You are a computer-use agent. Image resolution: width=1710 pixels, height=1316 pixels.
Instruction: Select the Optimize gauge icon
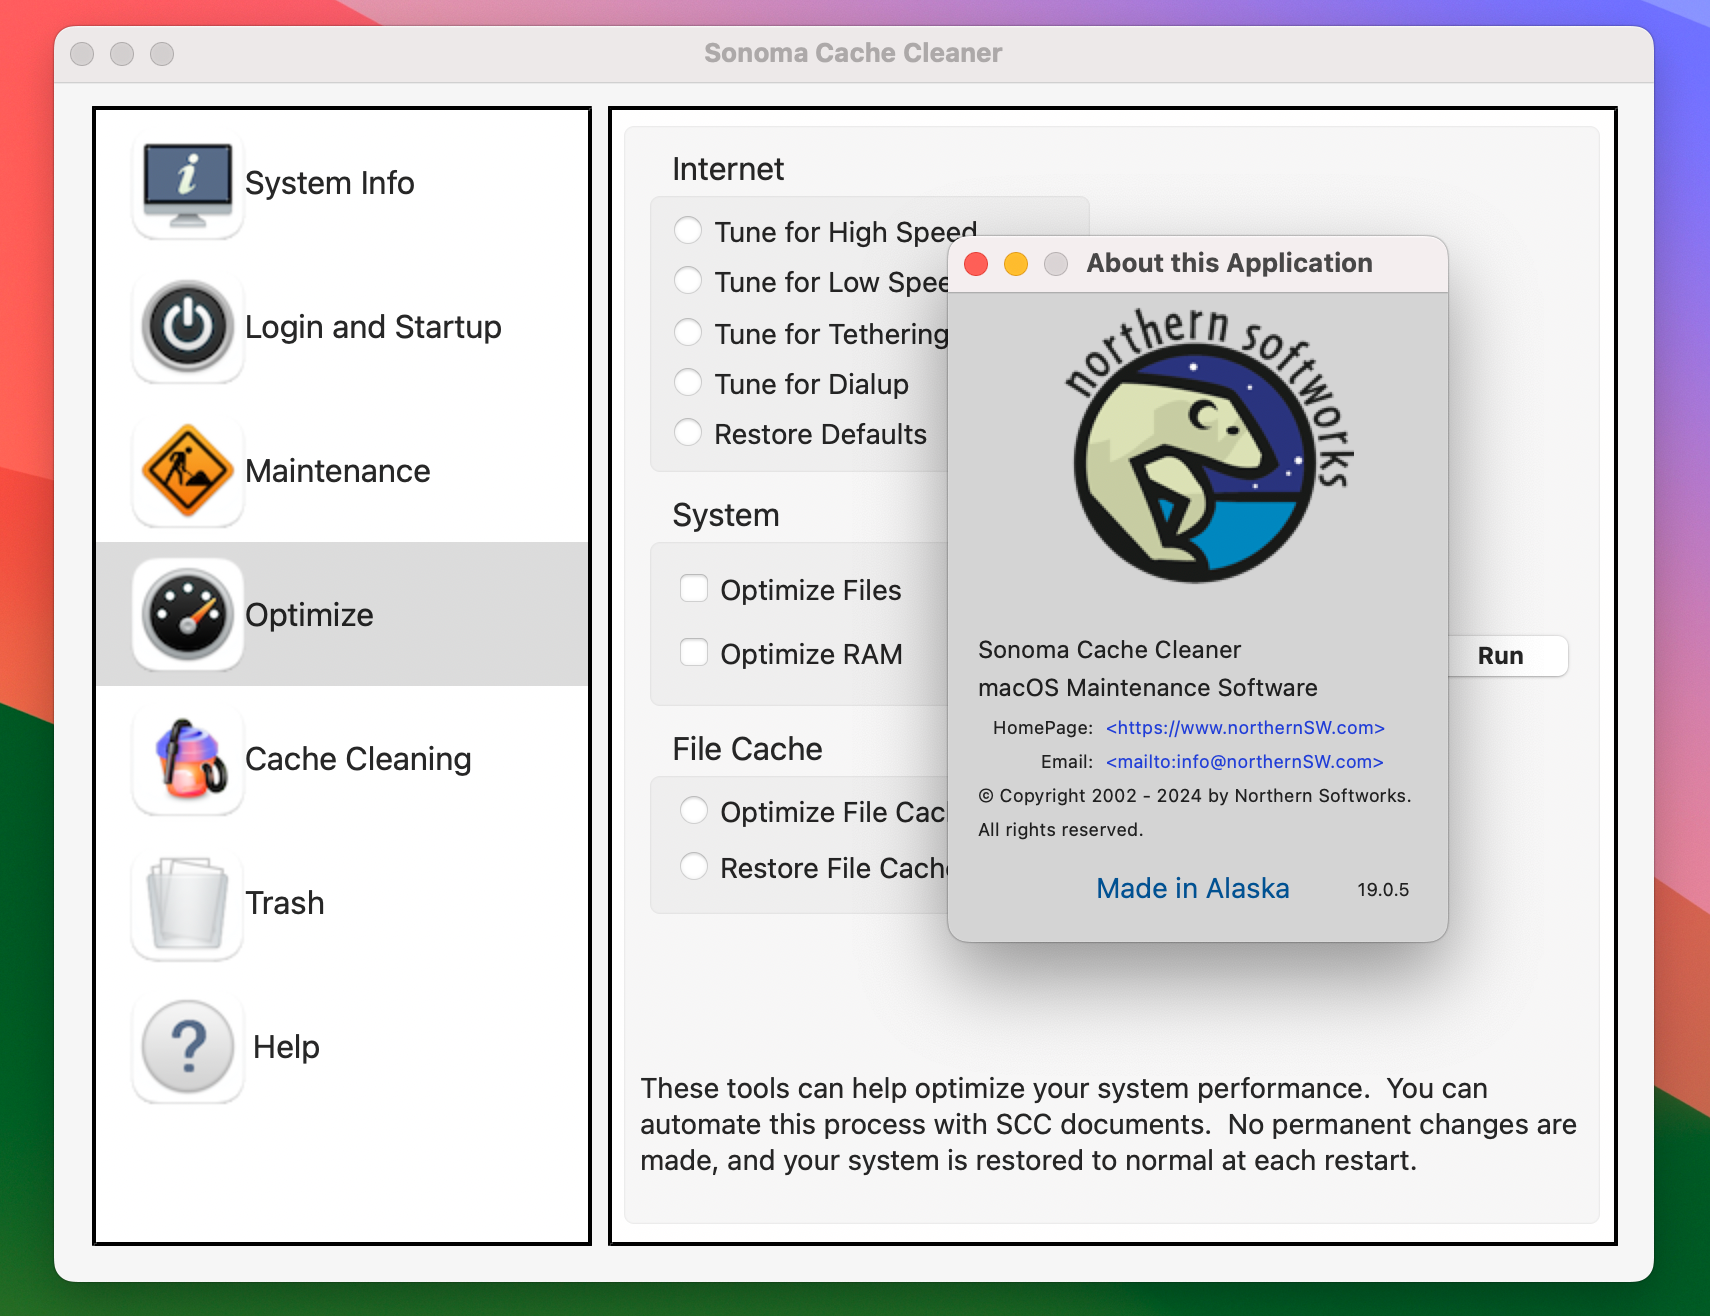coord(188,615)
